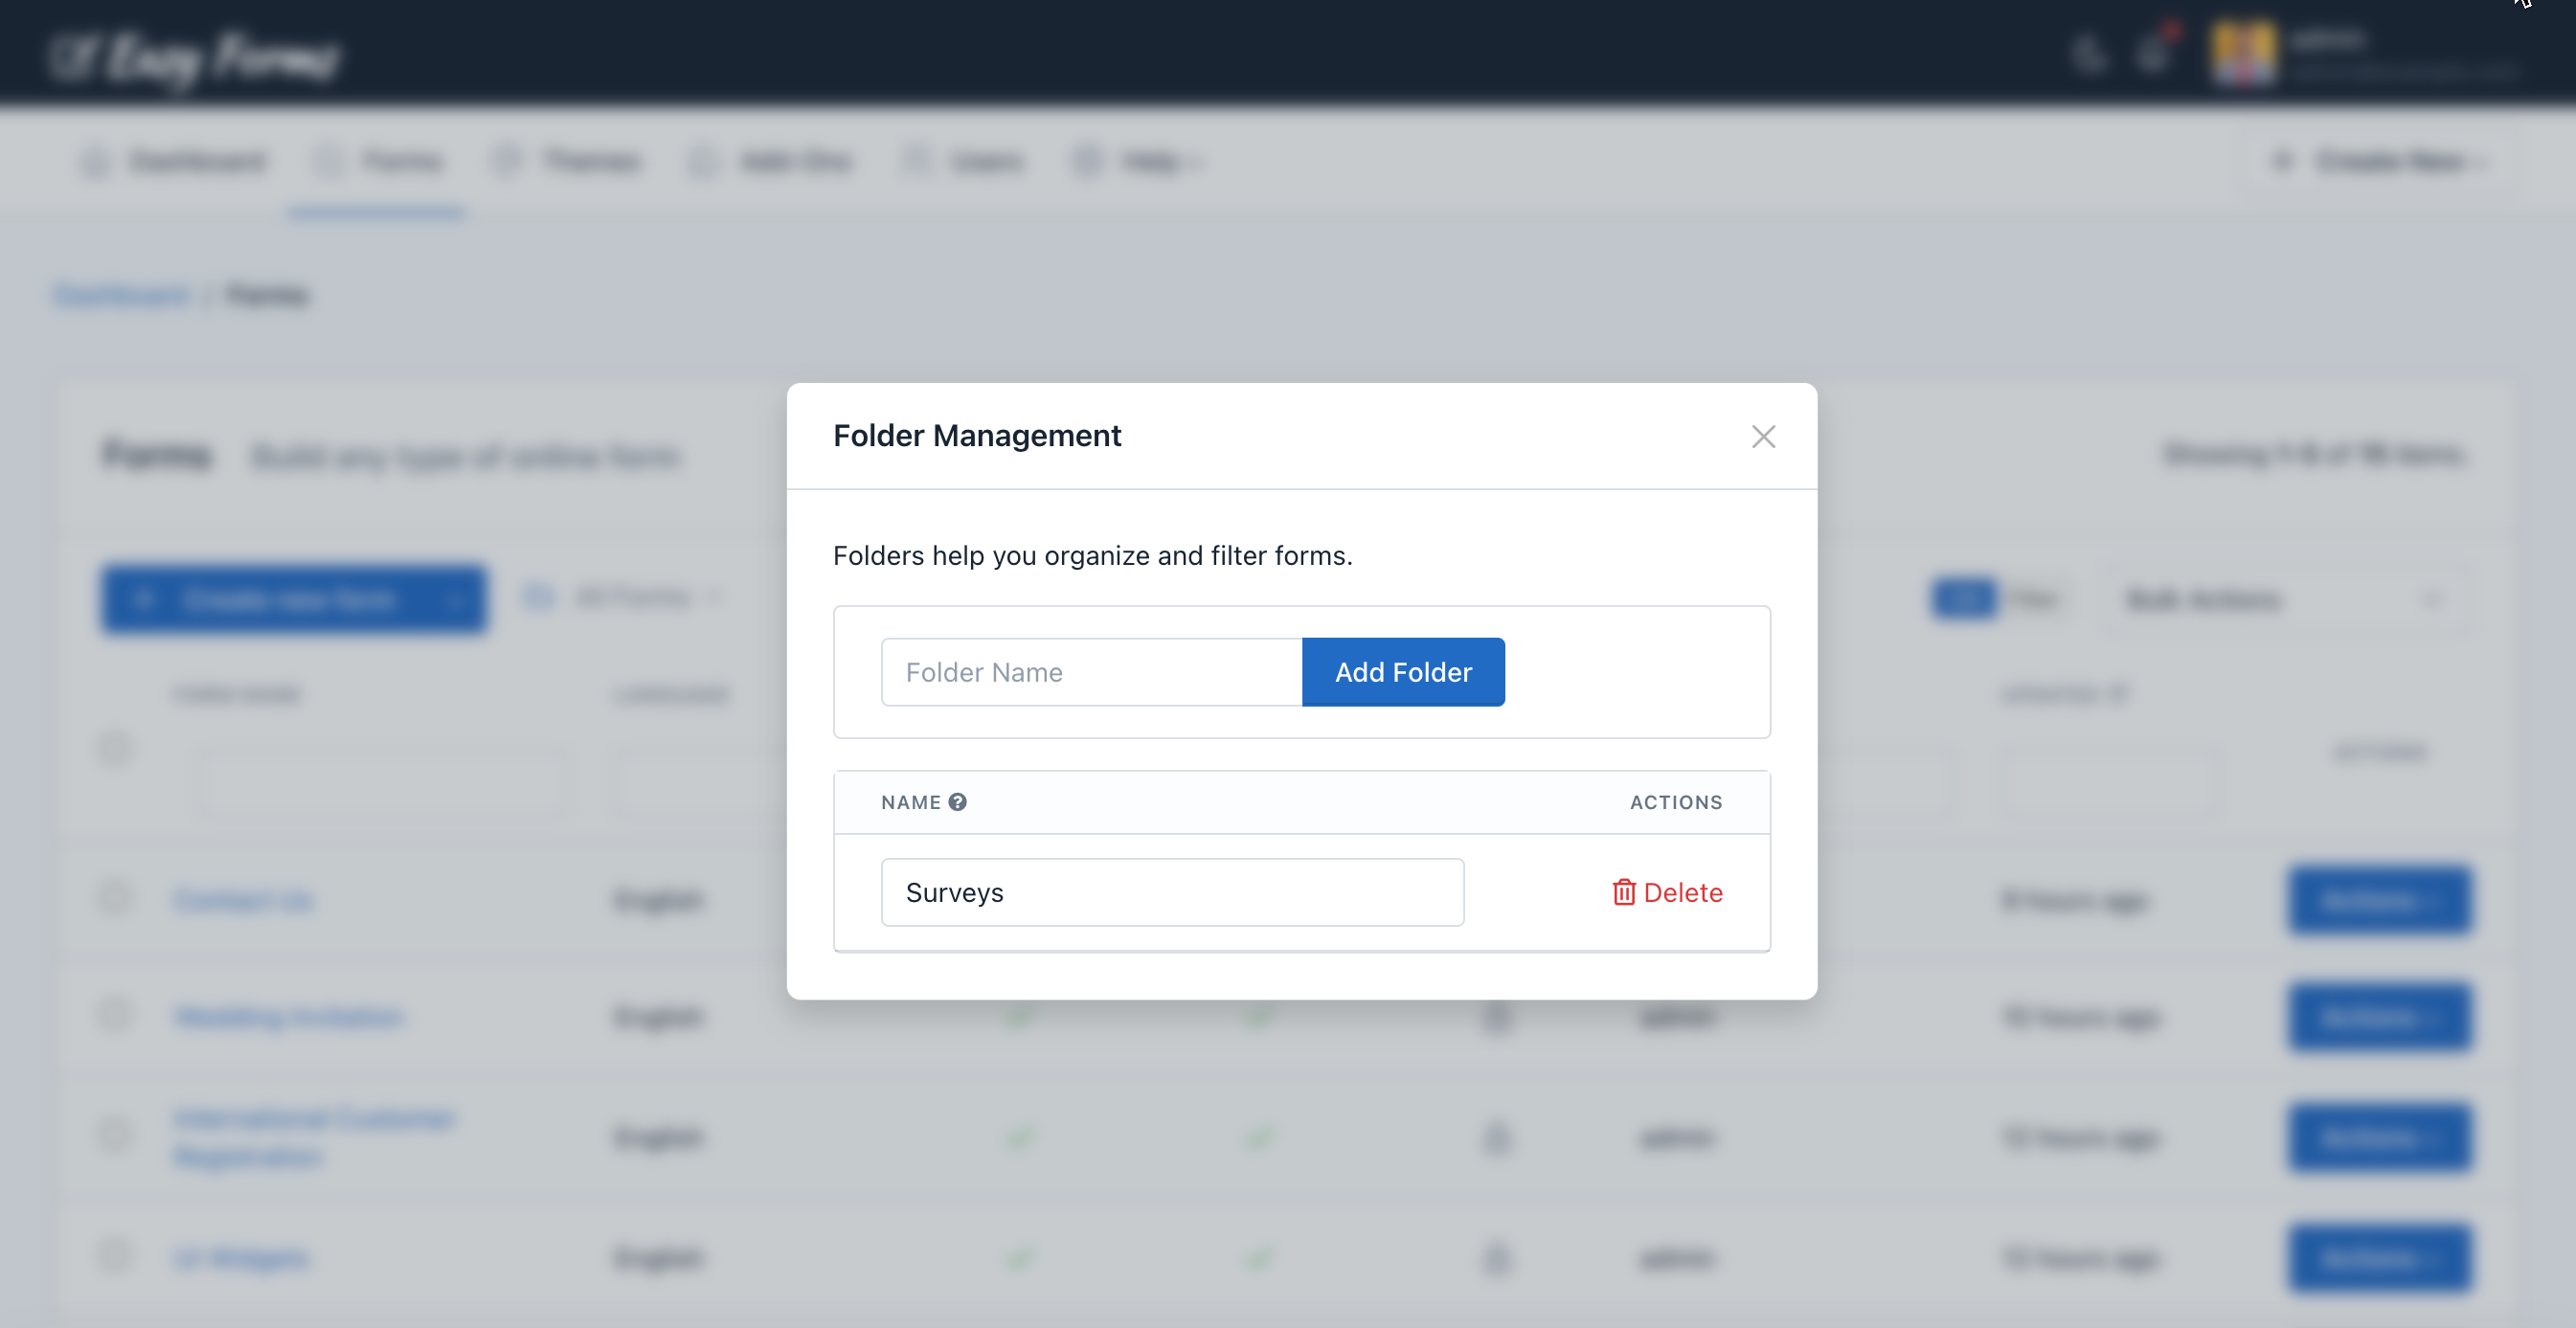Image resolution: width=2576 pixels, height=1328 pixels.
Task: Click the trash icon beside Delete
Action: click(x=1624, y=892)
